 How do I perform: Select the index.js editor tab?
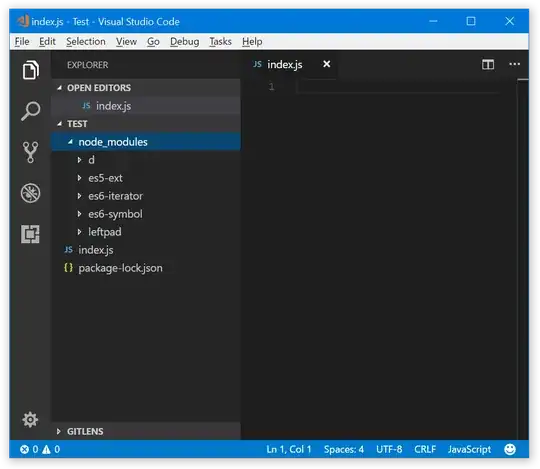click(289, 64)
